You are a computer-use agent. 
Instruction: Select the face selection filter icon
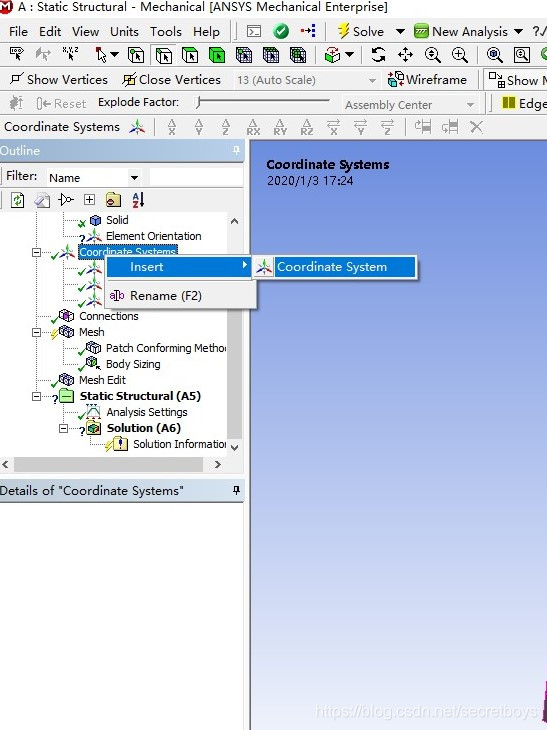[190, 55]
